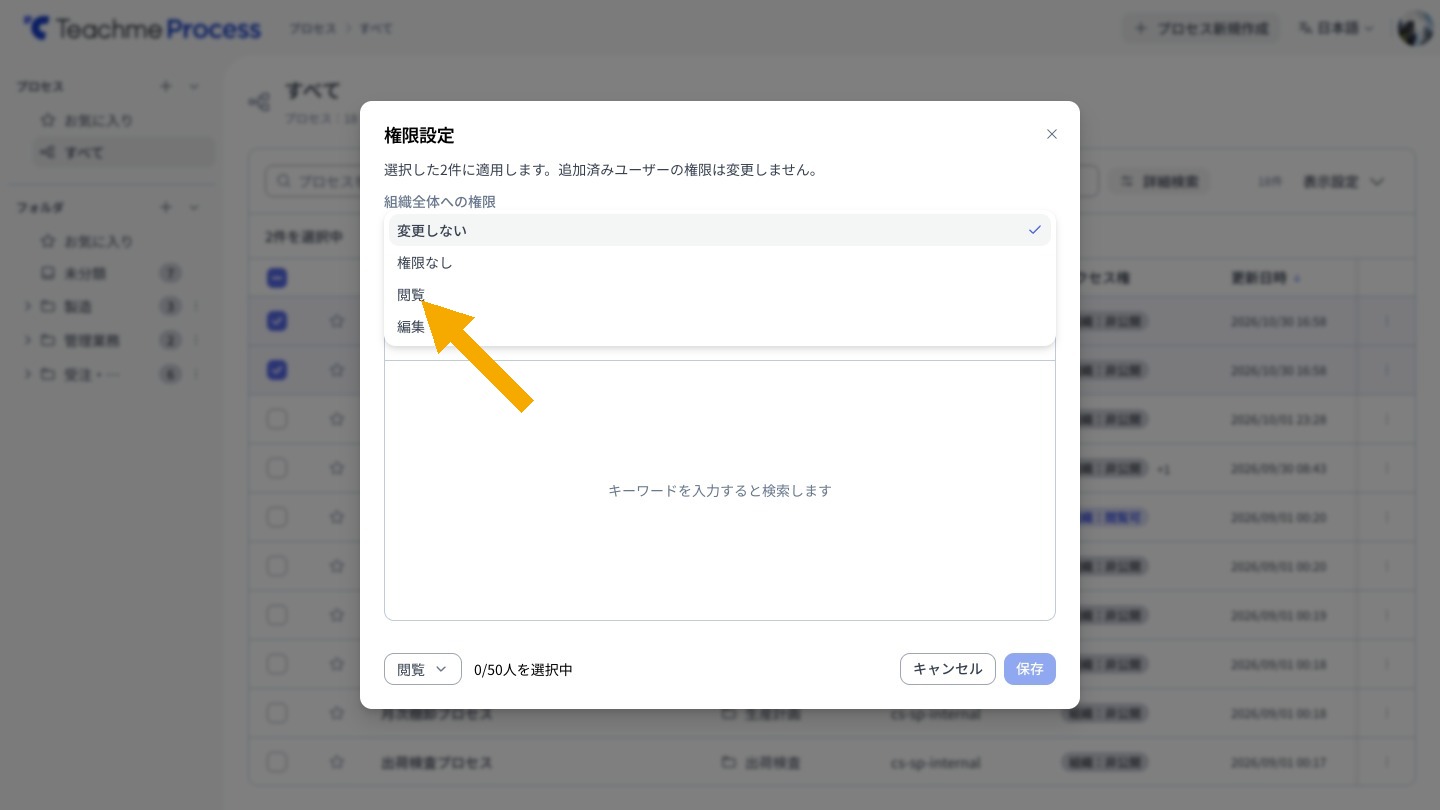Open kebab menu for 2026/10/01 23:28 row
Viewport: 1440px width, 810px height.
click(1386, 419)
